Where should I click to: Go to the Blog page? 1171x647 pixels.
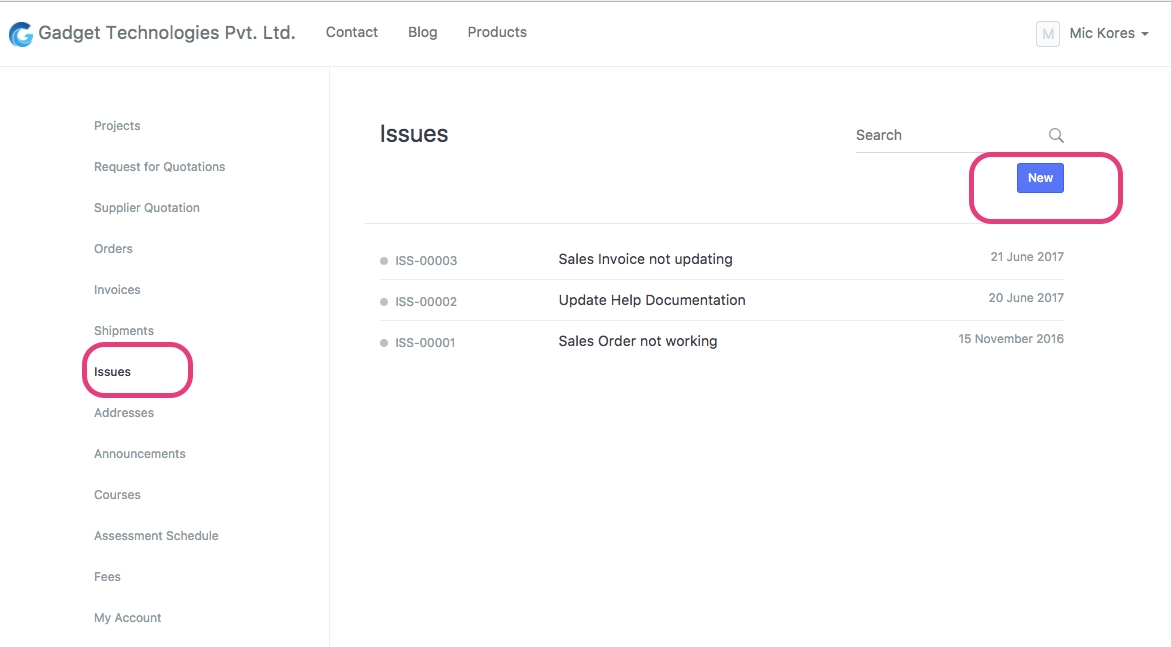click(422, 32)
